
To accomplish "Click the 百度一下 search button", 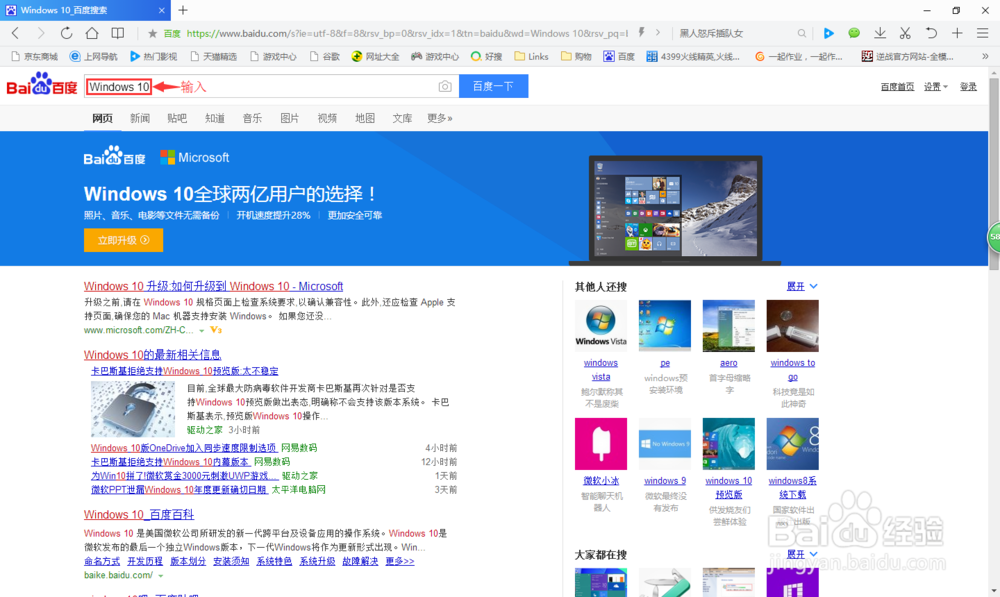I will (494, 86).
